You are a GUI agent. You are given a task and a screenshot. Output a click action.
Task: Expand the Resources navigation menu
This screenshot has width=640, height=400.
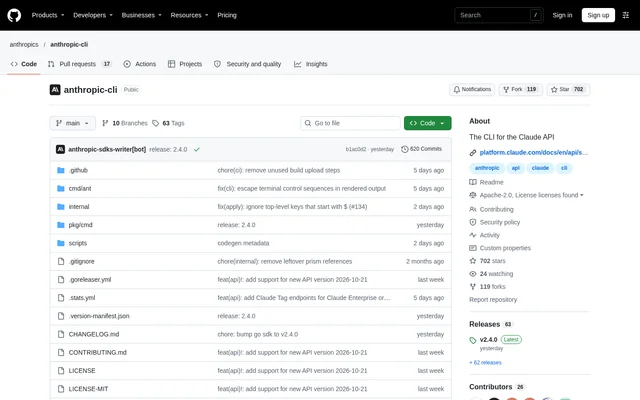189,15
